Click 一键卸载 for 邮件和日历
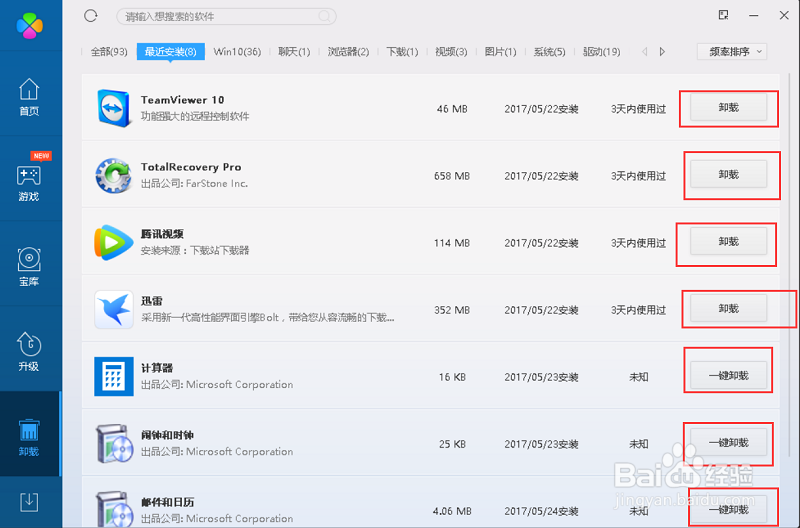 [729, 509]
